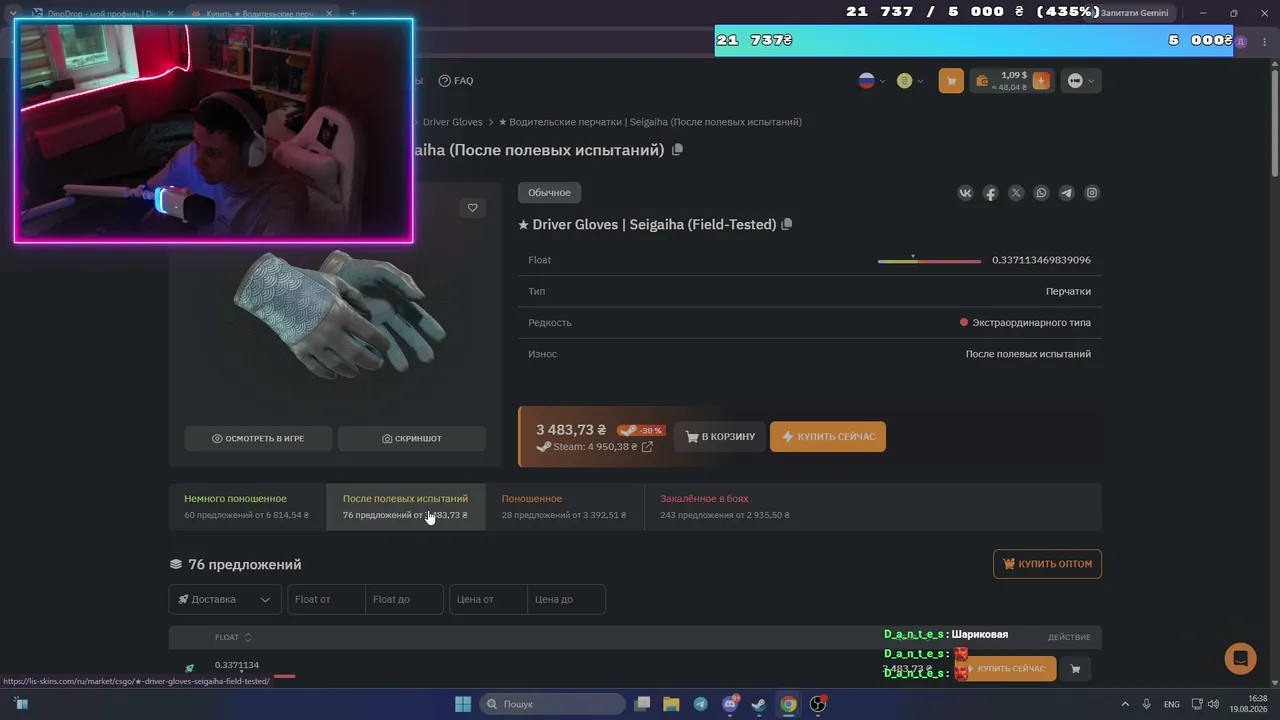Open the browser tab search dropdown
This screenshot has height=720, width=1280.
pos(12,14)
